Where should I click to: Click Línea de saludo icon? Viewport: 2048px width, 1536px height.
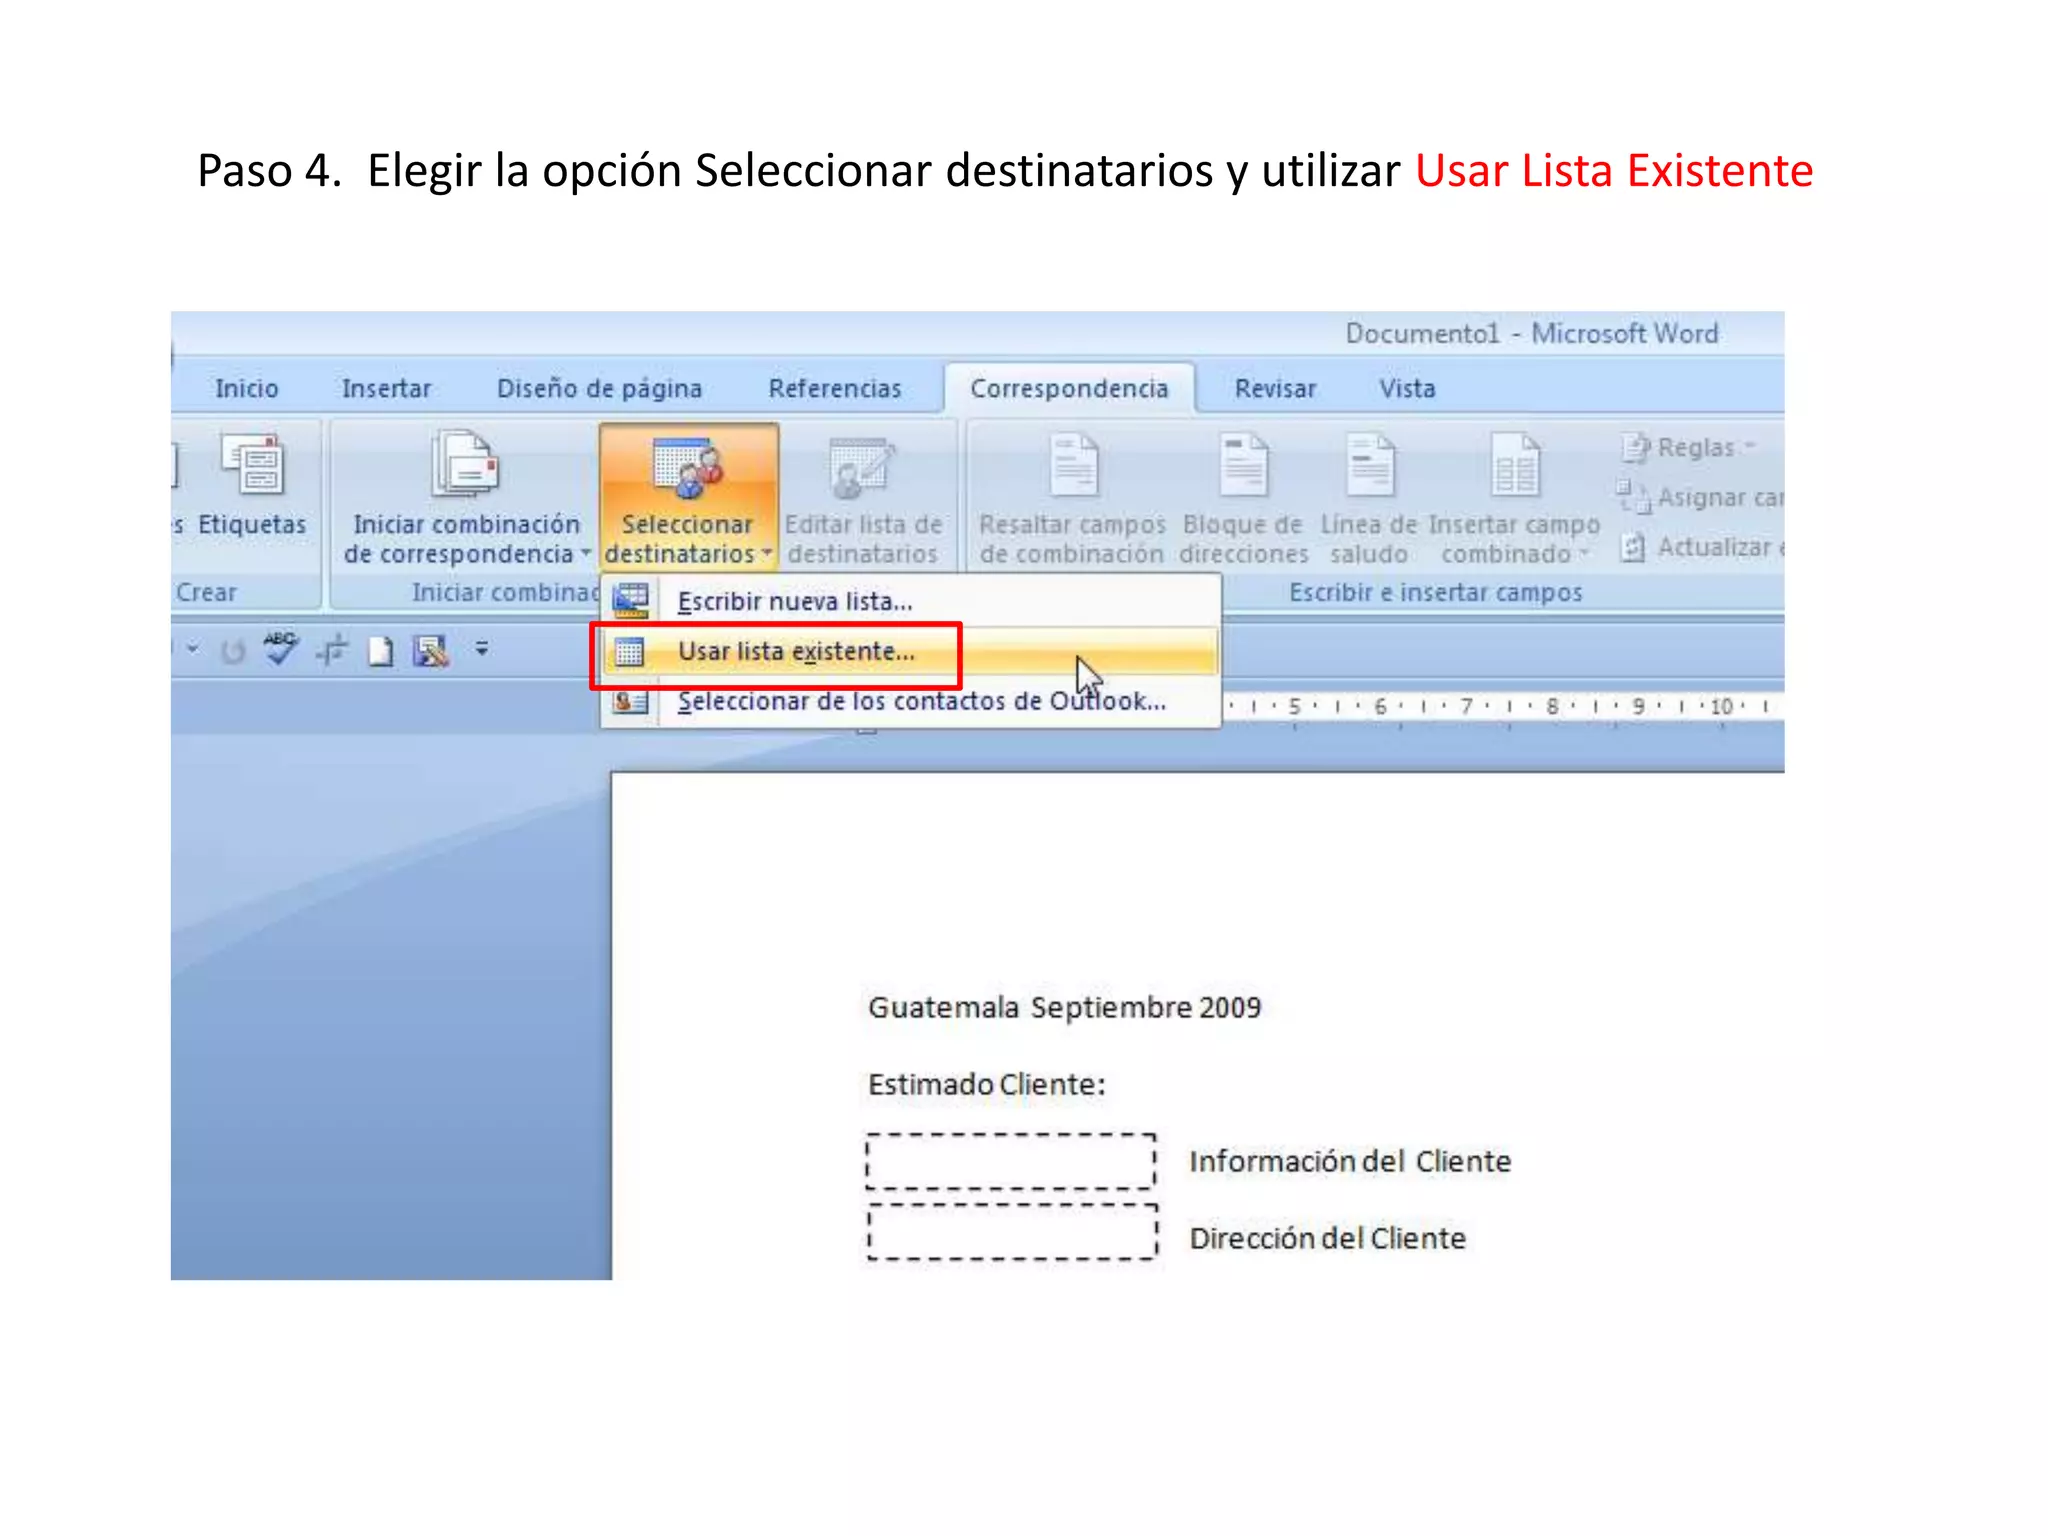[1369, 466]
